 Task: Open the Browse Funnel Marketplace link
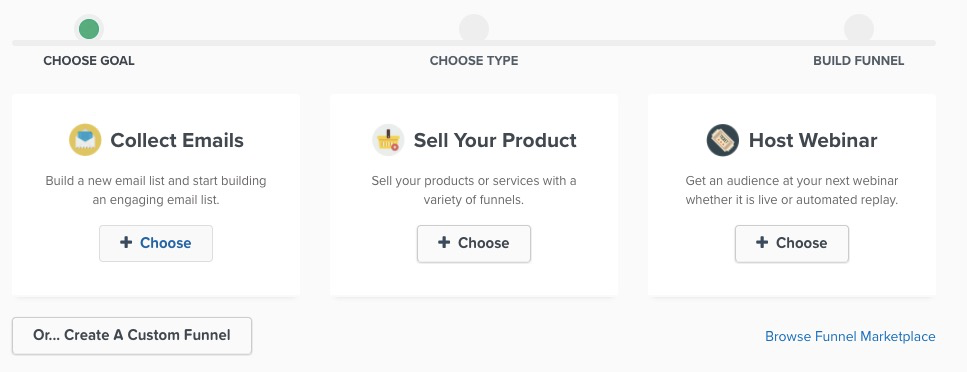(850, 336)
